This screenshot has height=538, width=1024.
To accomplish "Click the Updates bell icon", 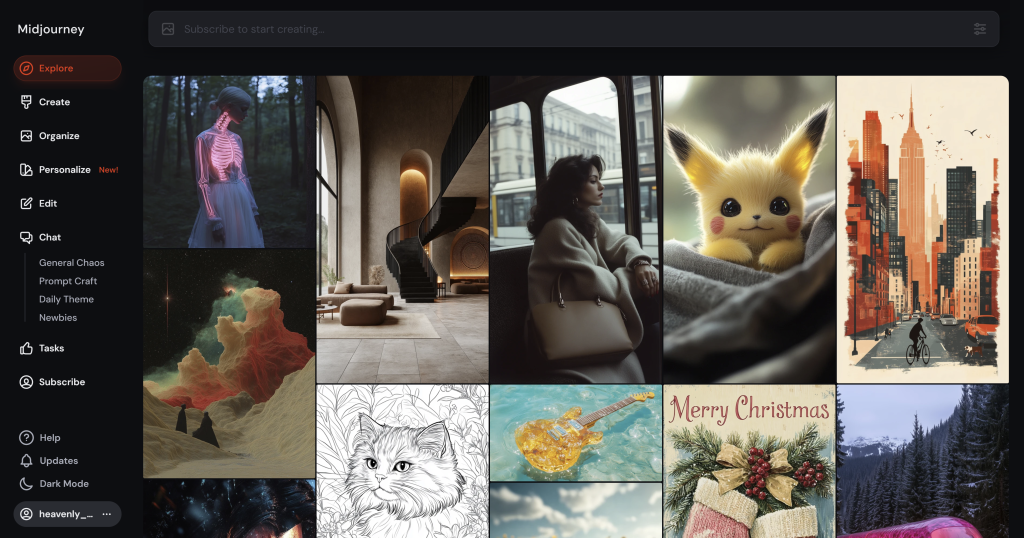I will pos(26,460).
